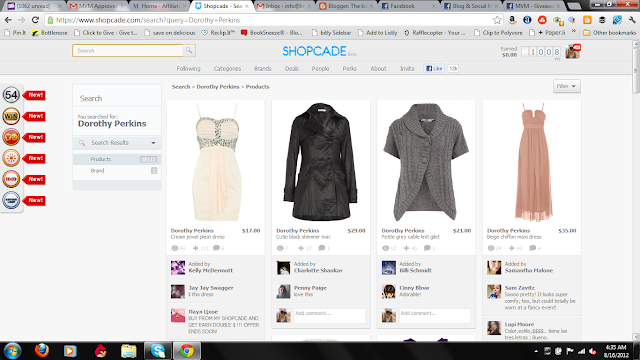Click the WIN badge in left sidebar
This screenshot has width=640, height=360.
click(11, 116)
